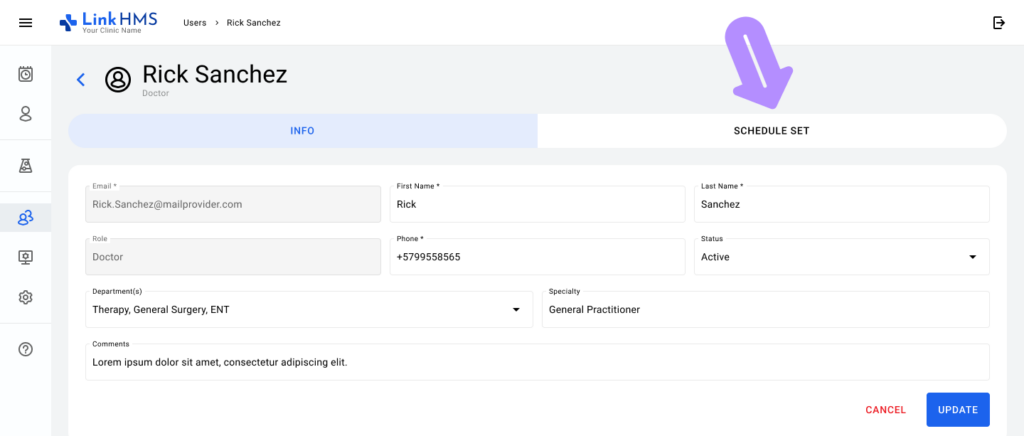
Task: Click the Rick Sanchez page heading
Action: pos(215,74)
